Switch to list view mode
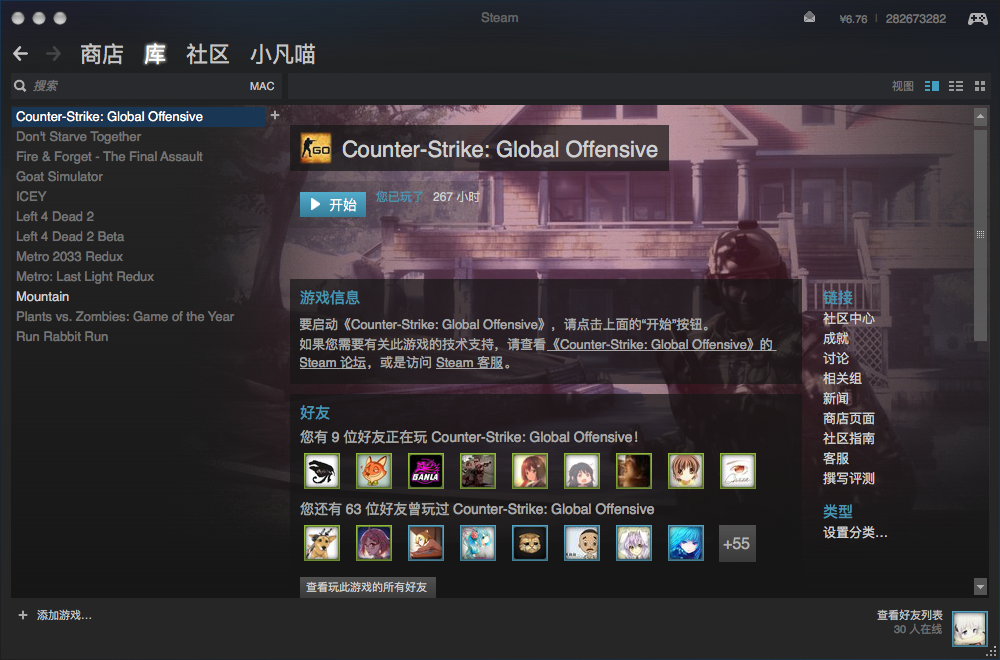This screenshot has height=660, width=1000. click(x=956, y=86)
